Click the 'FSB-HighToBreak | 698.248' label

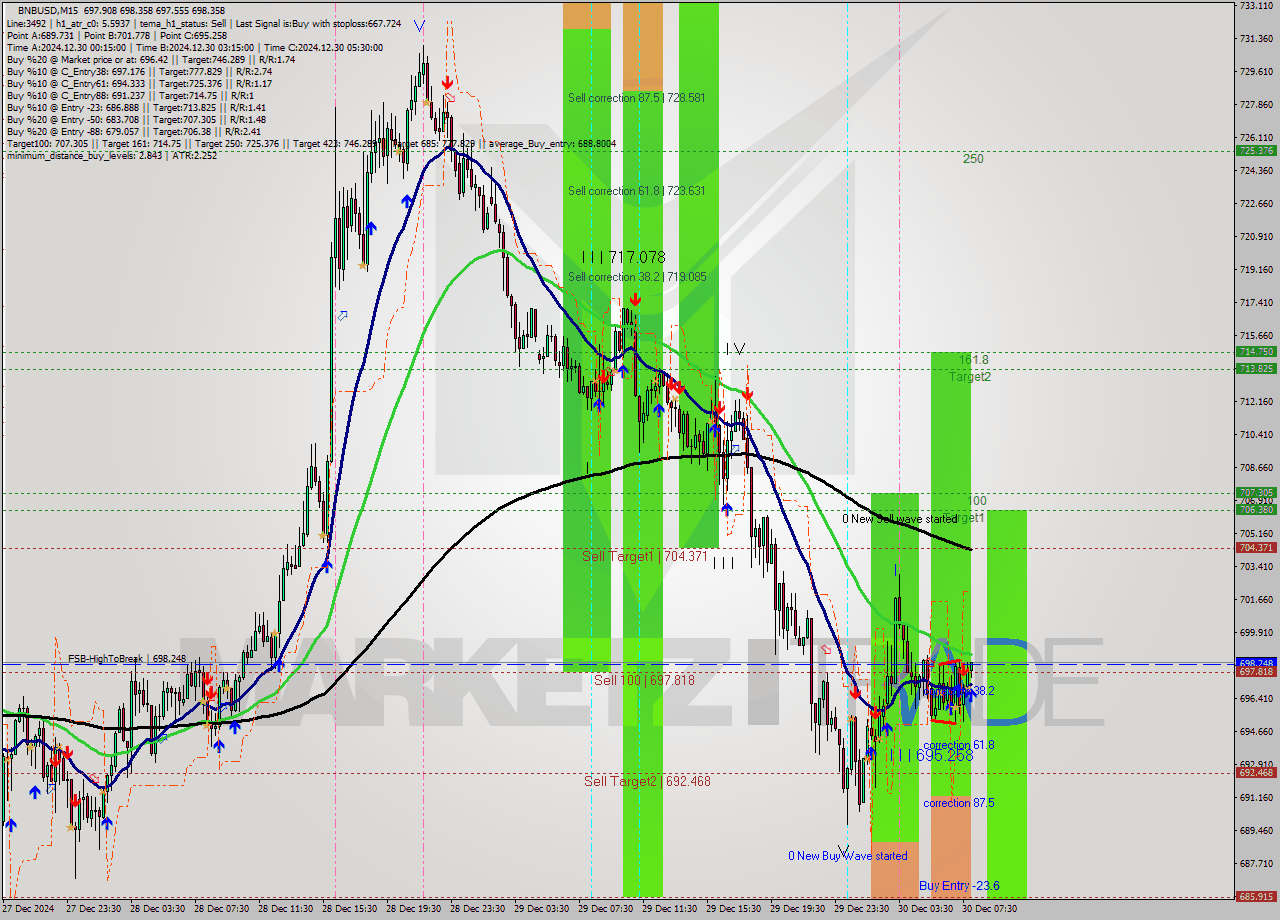point(127,659)
